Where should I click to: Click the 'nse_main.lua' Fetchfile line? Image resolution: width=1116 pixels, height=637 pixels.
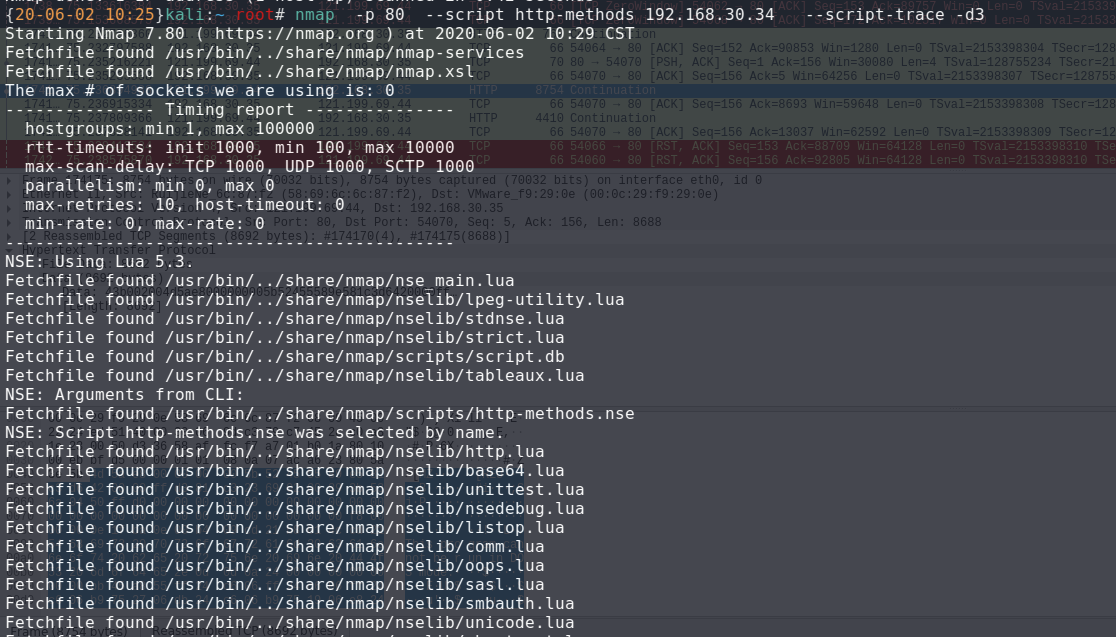tap(260, 280)
